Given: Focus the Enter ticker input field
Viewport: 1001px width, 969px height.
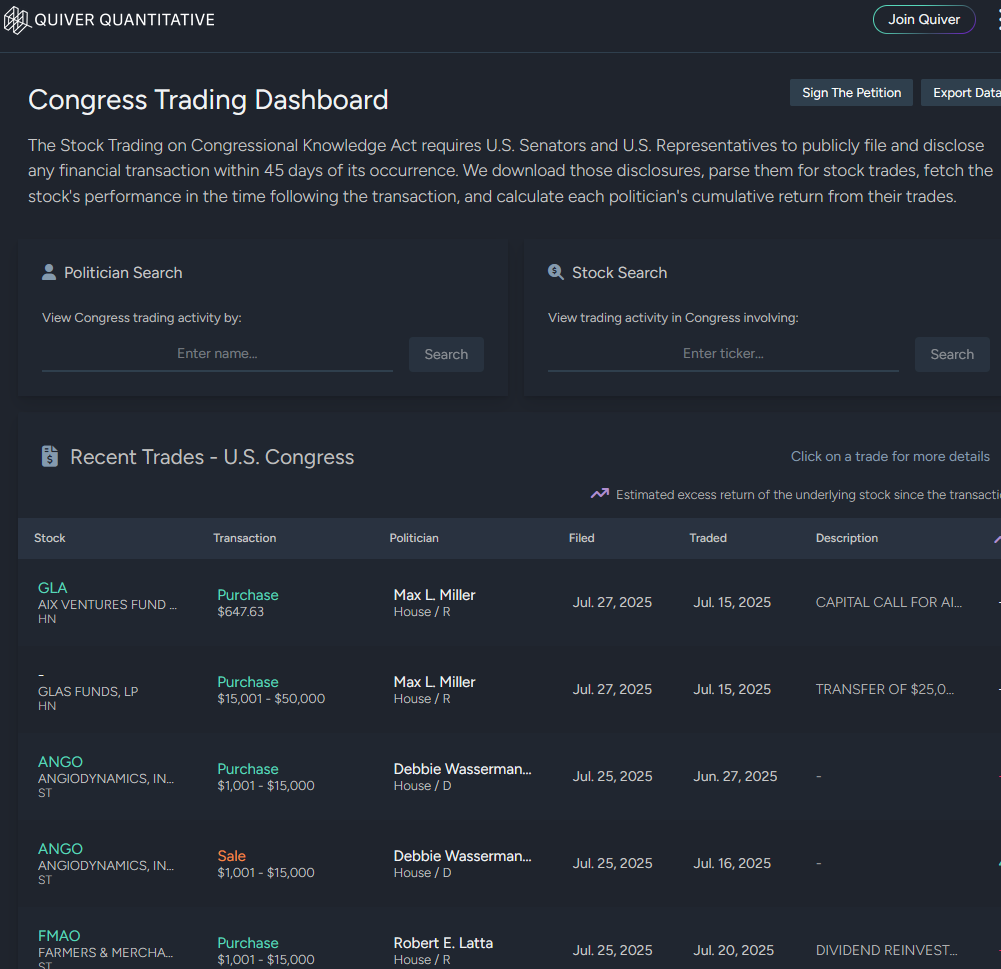Looking at the screenshot, I should [723, 354].
